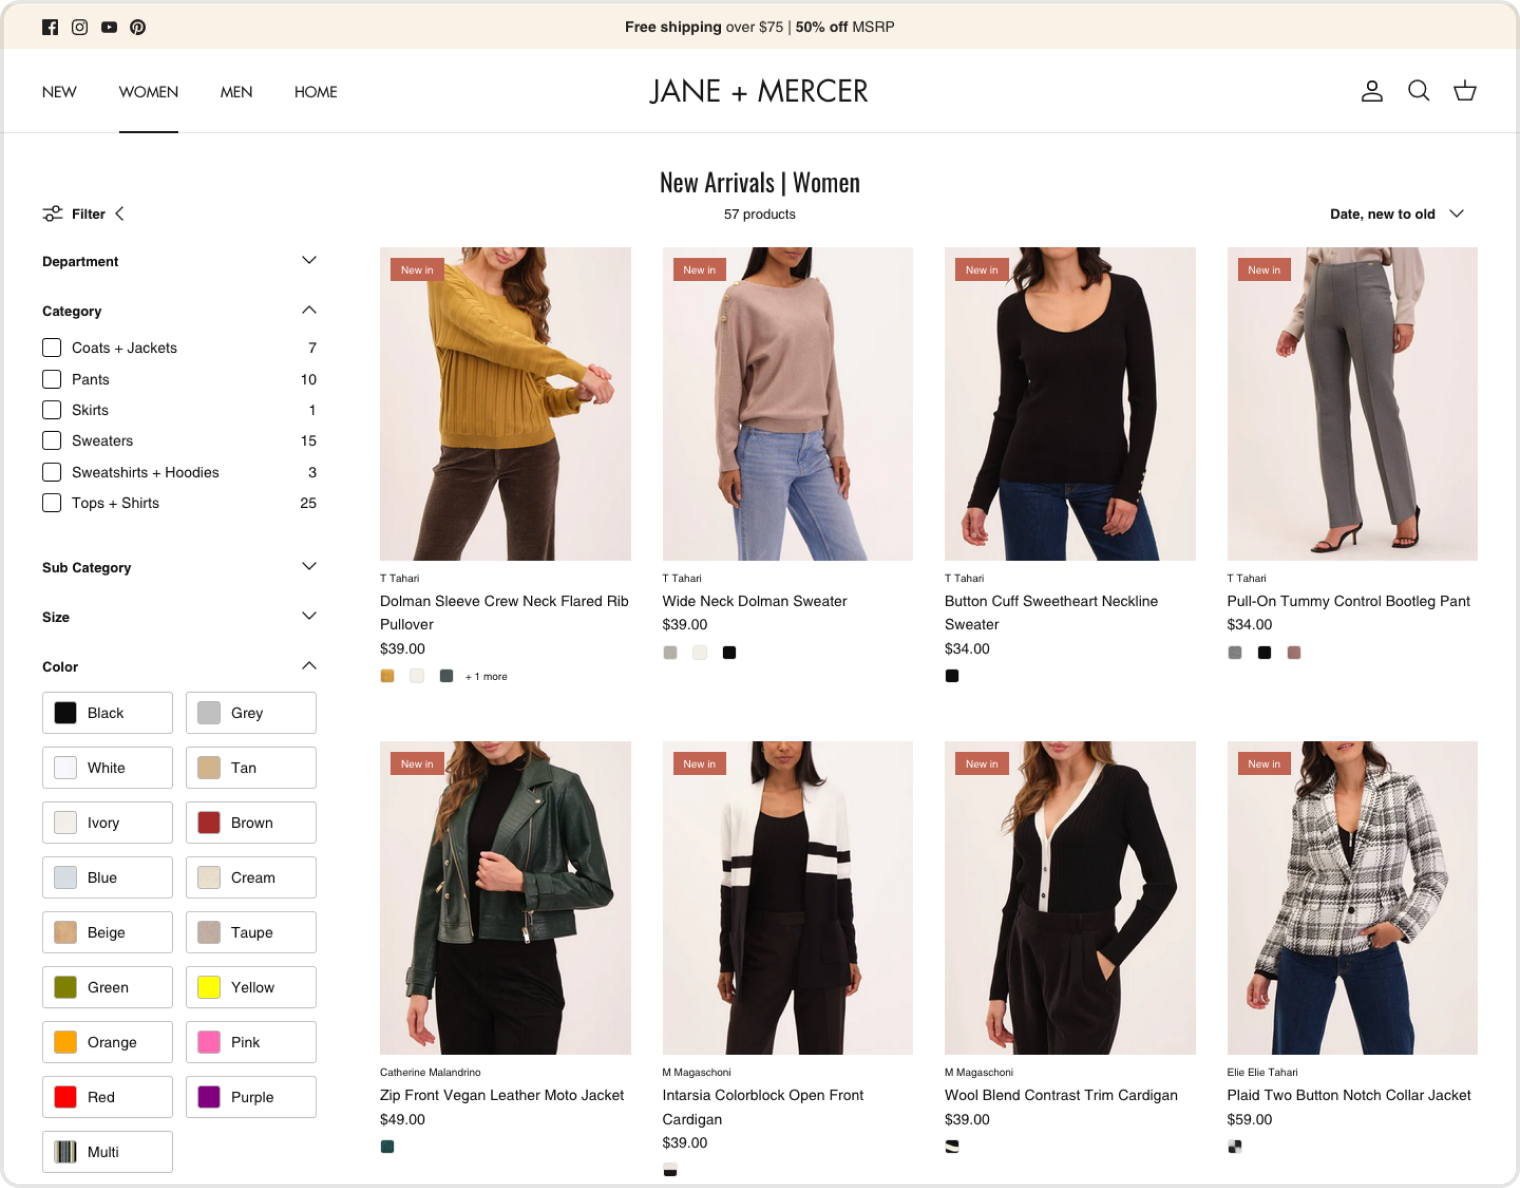Viewport: 1520px width, 1188px height.
Task: Open the Instagram social link
Action: (79, 27)
